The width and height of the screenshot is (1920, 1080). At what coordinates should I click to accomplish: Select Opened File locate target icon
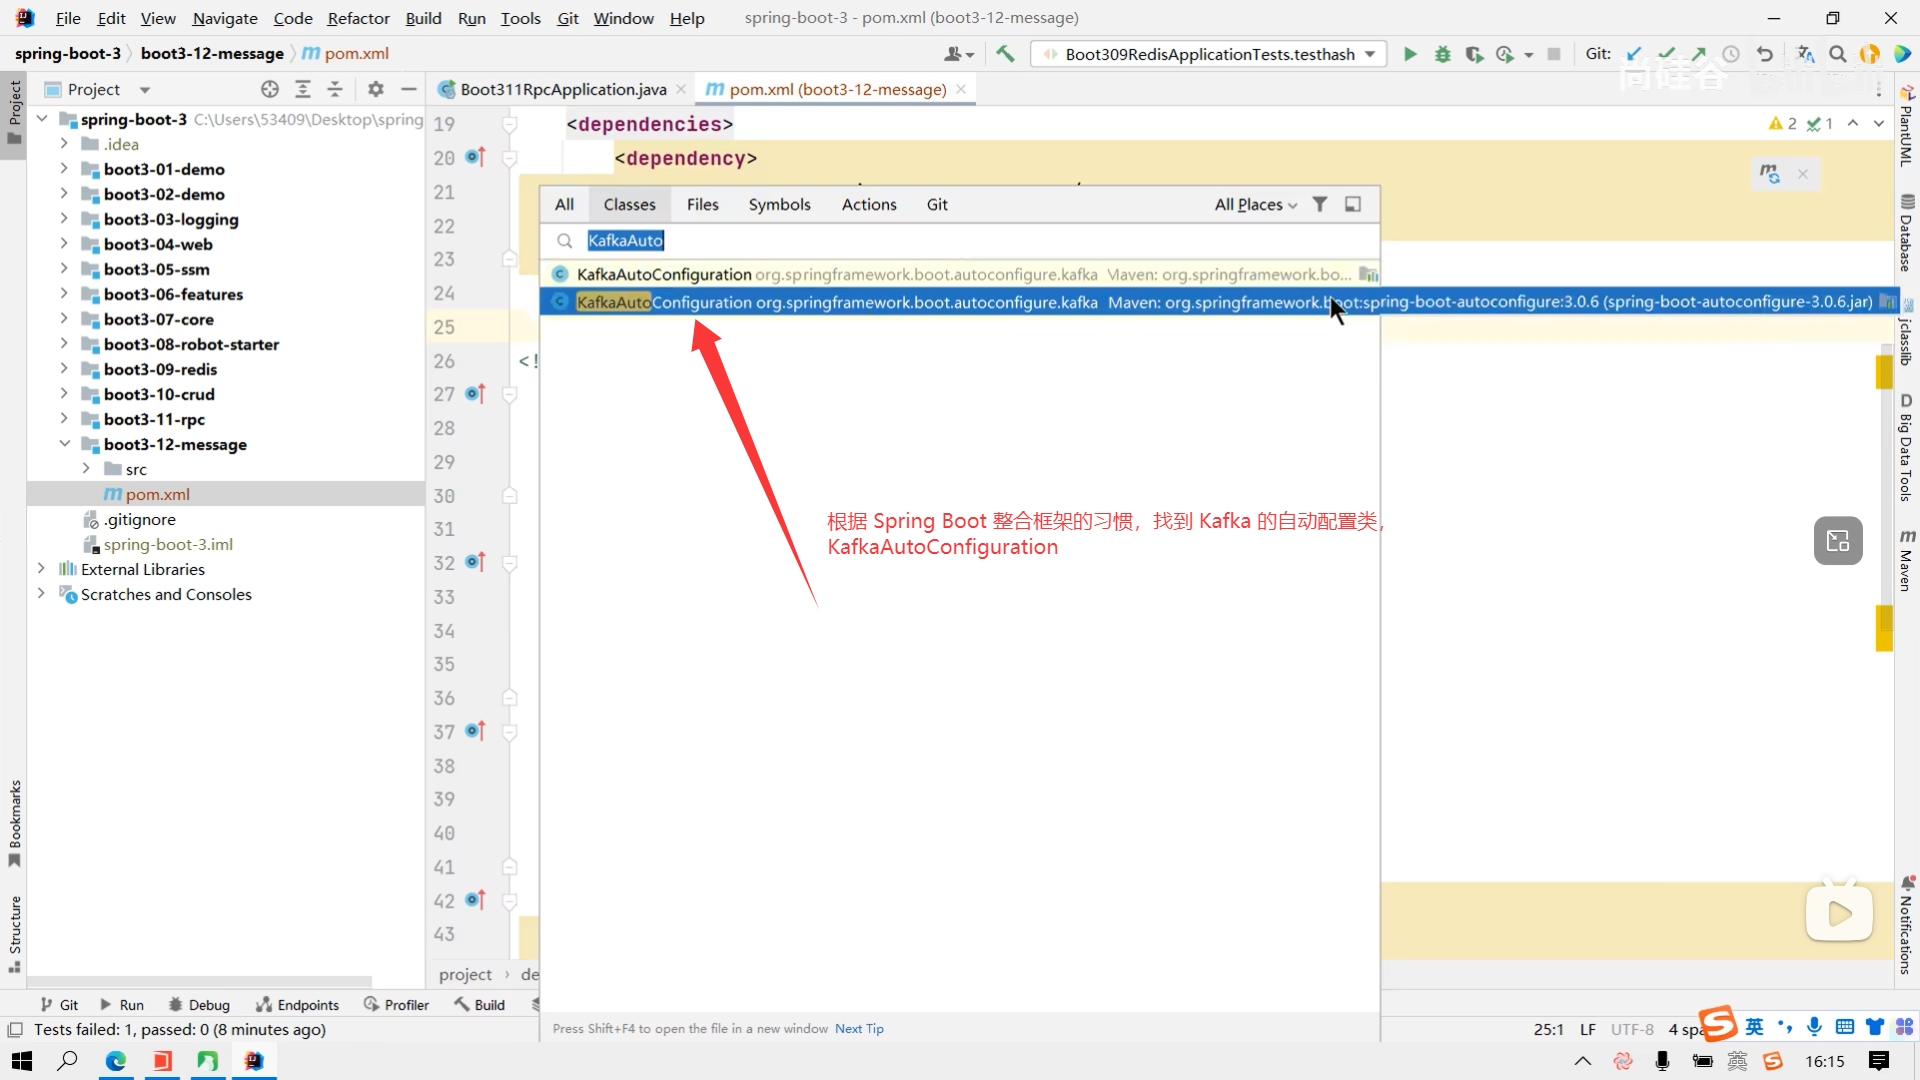(270, 89)
